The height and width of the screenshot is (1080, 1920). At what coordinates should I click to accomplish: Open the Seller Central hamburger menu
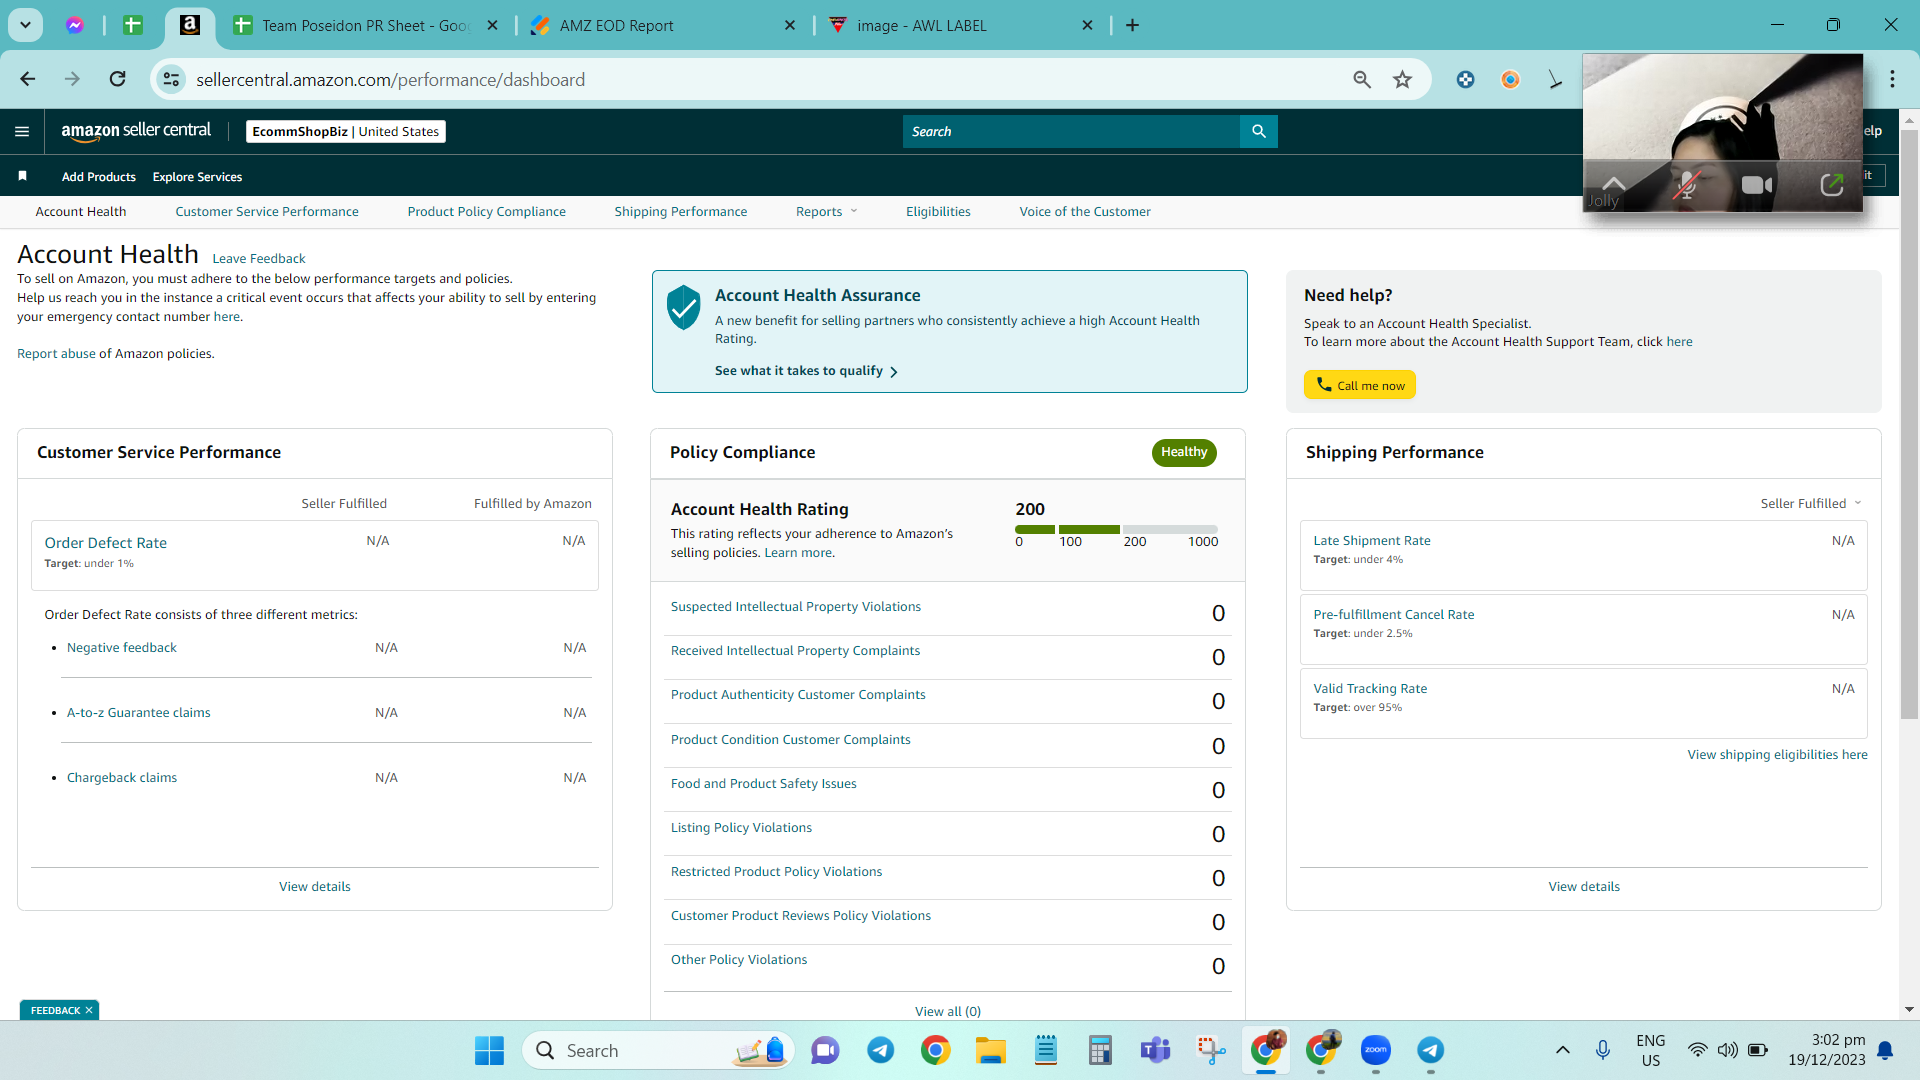pyautogui.click(x=22, y=131)
